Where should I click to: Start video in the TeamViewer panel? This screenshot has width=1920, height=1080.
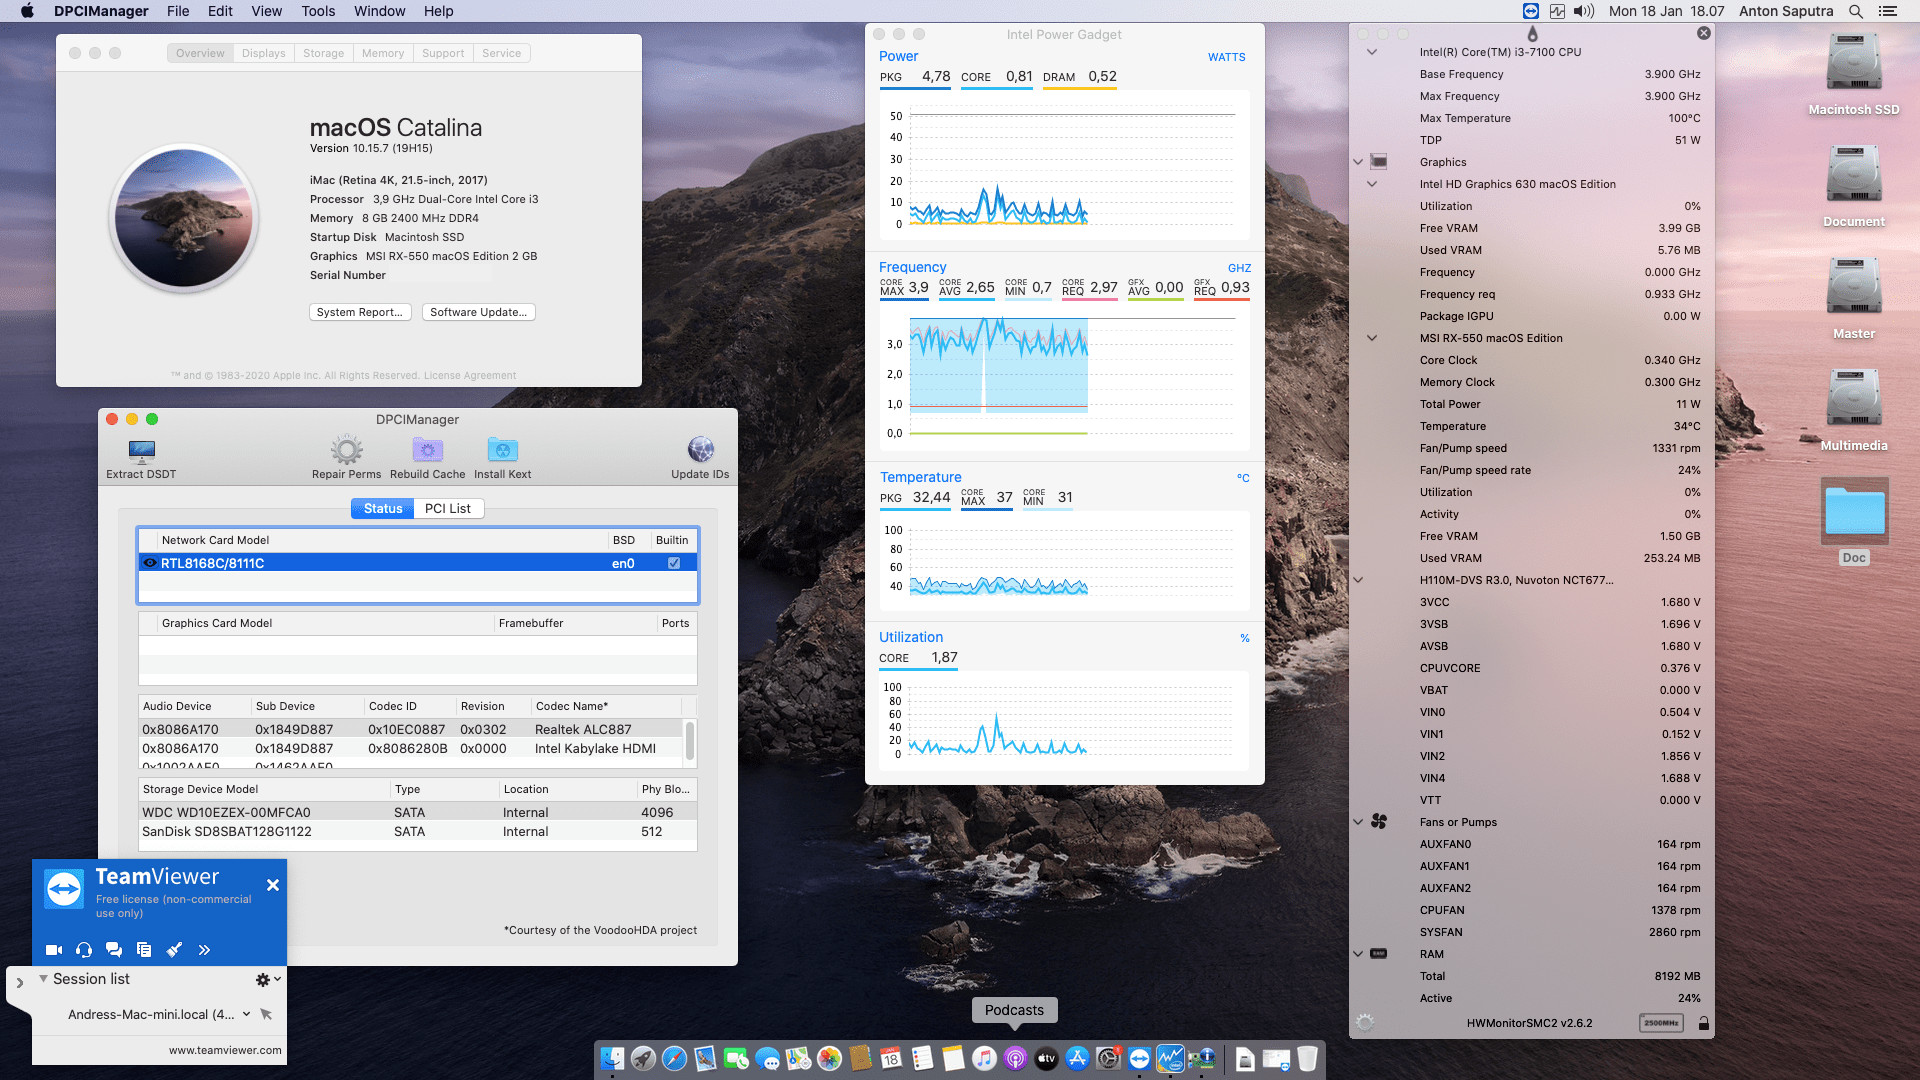coord(54,950)
